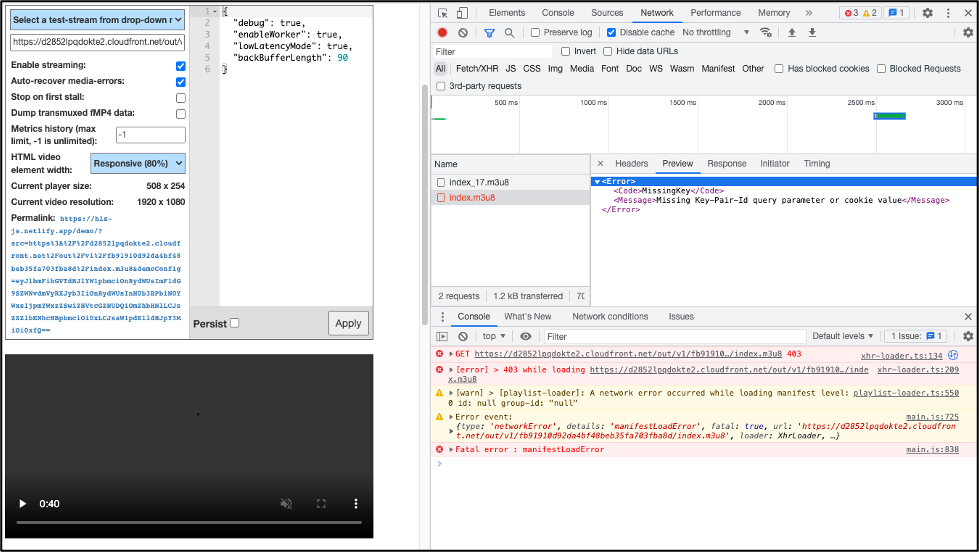
Task: Check Stop on first stall
Action: tap(181, 98)
